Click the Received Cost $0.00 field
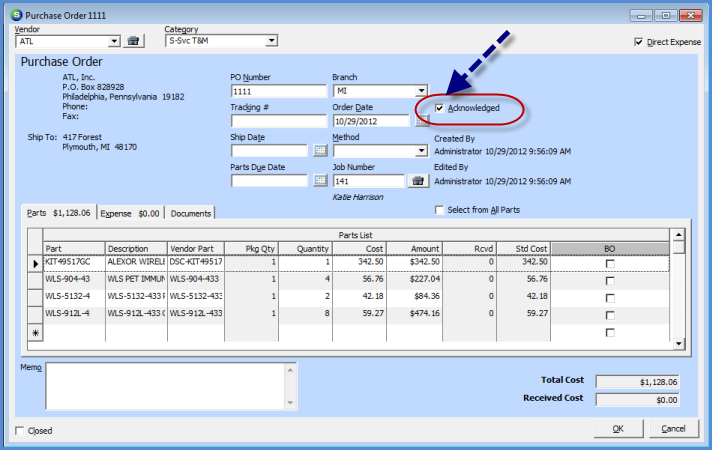Image resolution: width=712 pixels, height=450 pixels. tap(637, 400)
